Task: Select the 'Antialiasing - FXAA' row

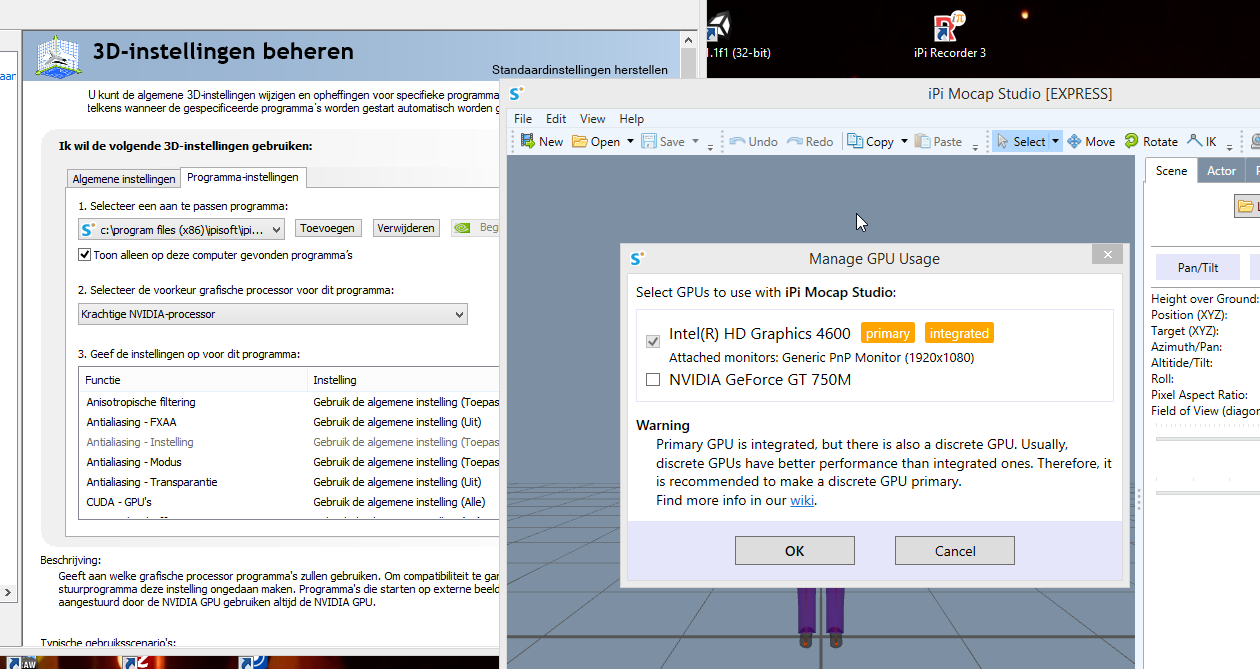Action: pyautogui.click(x=289, y=422)
